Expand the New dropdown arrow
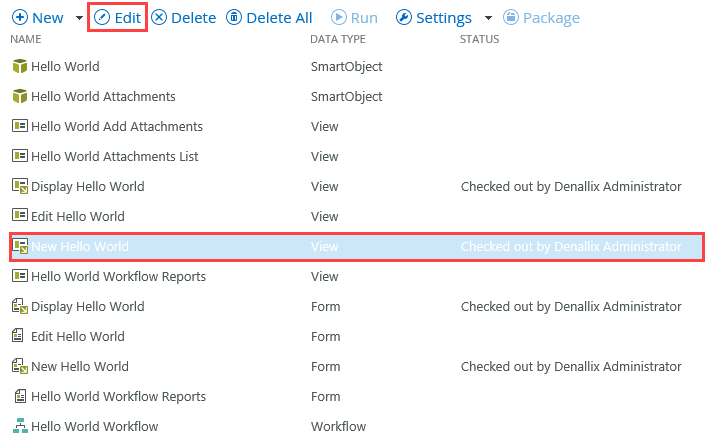The height and width of the screenshot is (448, 705). tap(79, 19)
